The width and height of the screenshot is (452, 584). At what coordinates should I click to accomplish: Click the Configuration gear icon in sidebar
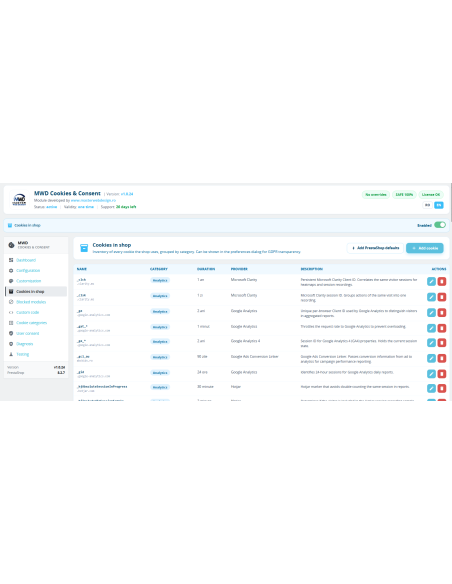[11, 270]
